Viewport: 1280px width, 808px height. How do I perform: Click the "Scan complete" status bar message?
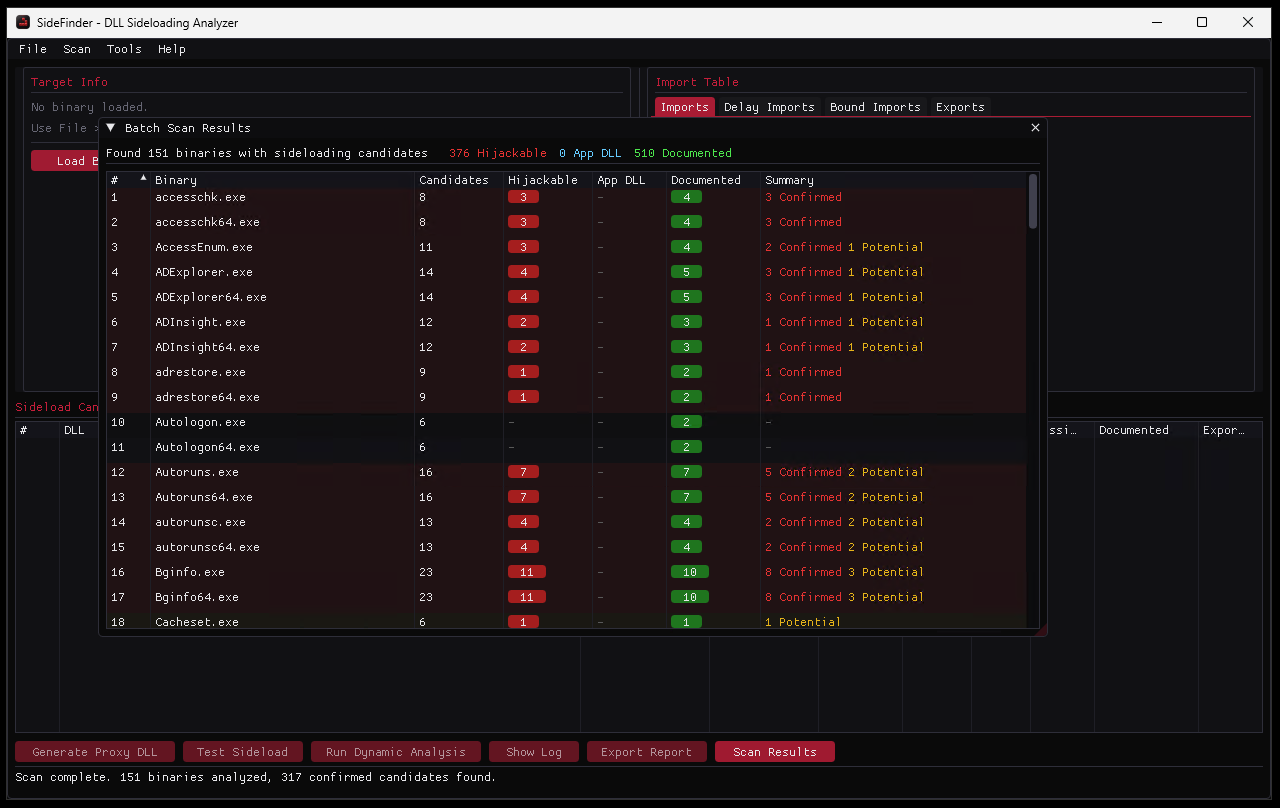[255, 777]
